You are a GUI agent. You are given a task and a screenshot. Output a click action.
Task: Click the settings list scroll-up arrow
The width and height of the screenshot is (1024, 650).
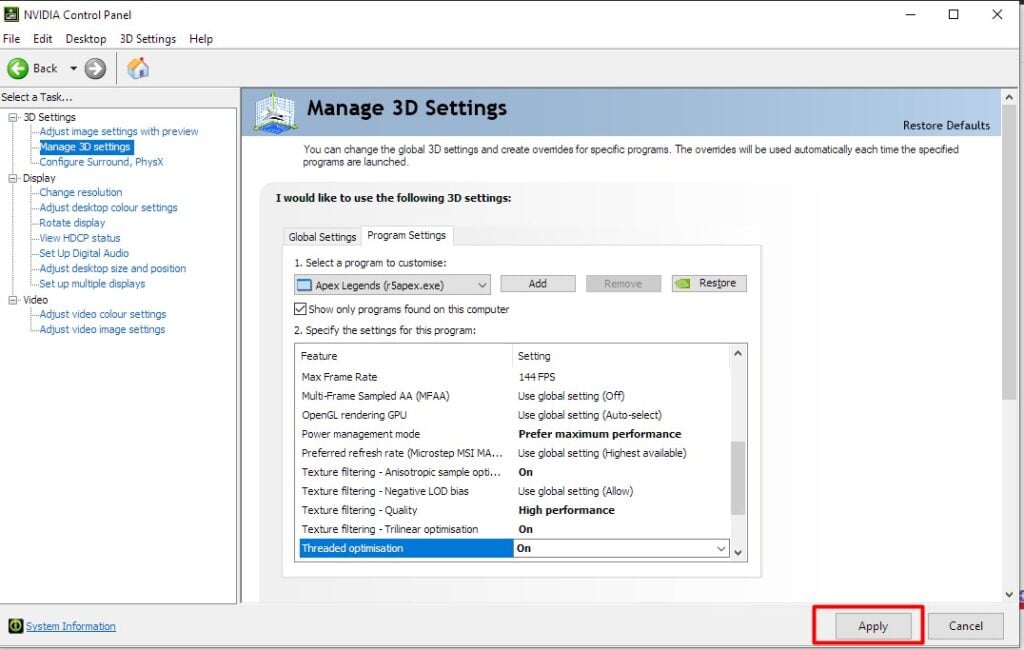(738, 353)
